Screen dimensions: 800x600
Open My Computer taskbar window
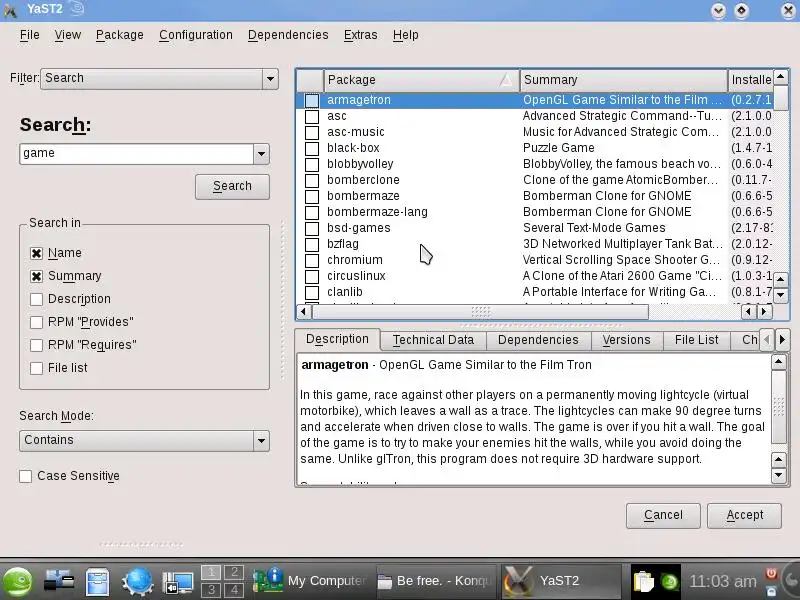311,581
